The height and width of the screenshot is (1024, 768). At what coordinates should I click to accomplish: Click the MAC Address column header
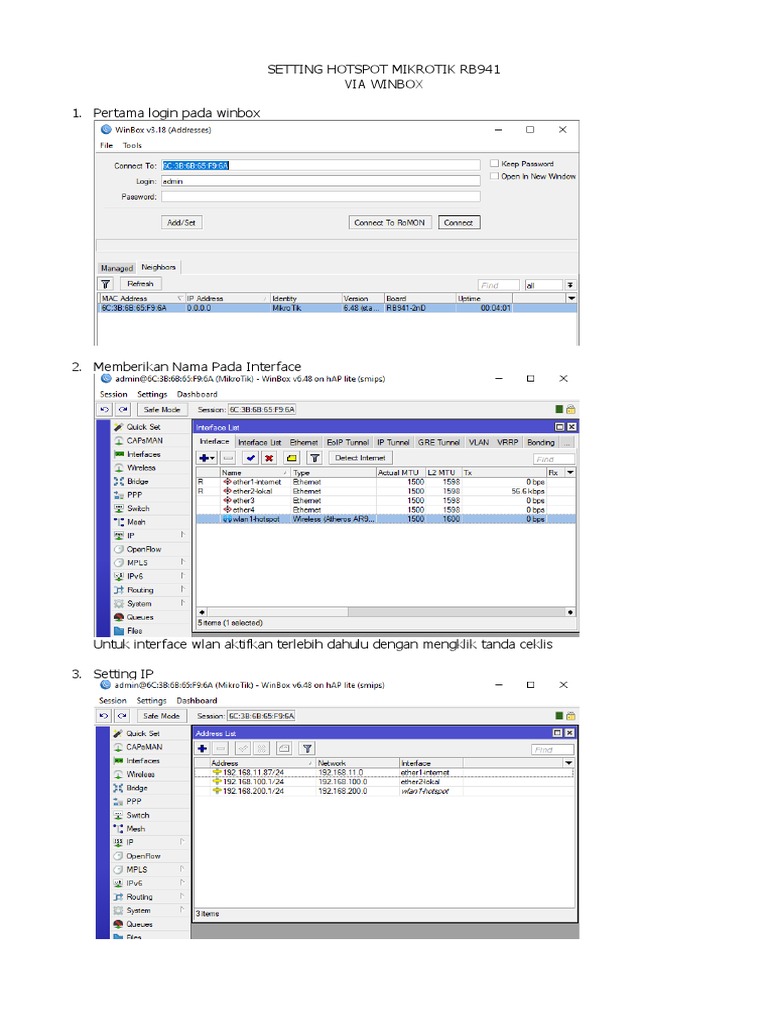tap(141, 298)
